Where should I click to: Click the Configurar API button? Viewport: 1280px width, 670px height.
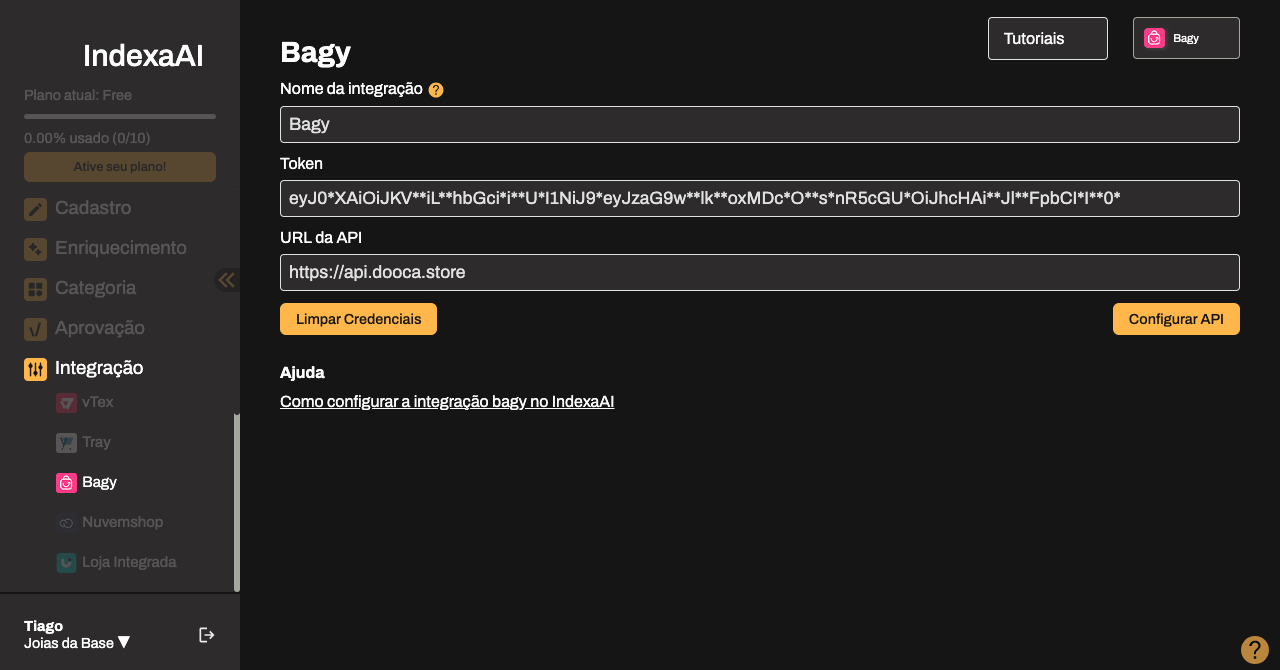pos(1176,319)
